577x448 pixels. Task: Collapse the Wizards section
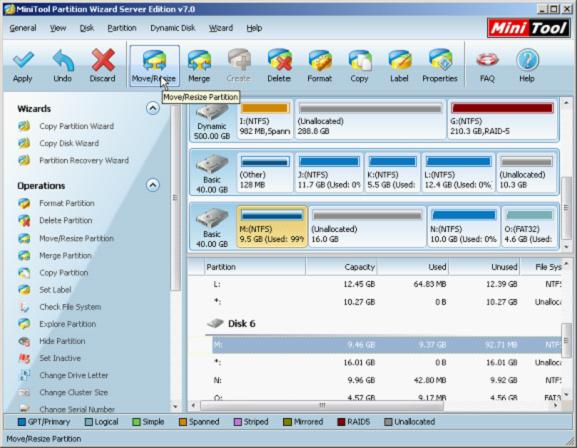pyautogui.click(x=153, y=108)
